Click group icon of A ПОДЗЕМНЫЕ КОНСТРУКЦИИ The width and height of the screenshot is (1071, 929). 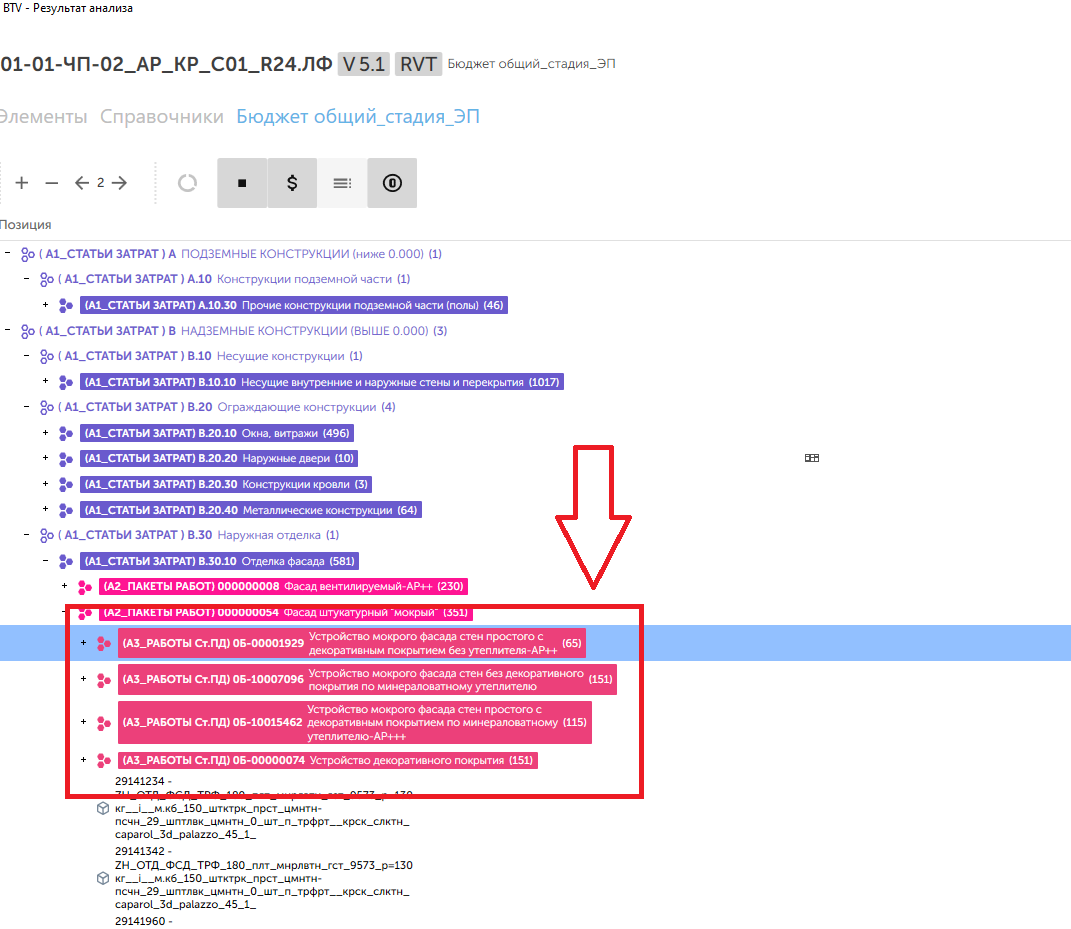[x=27, y=254]
